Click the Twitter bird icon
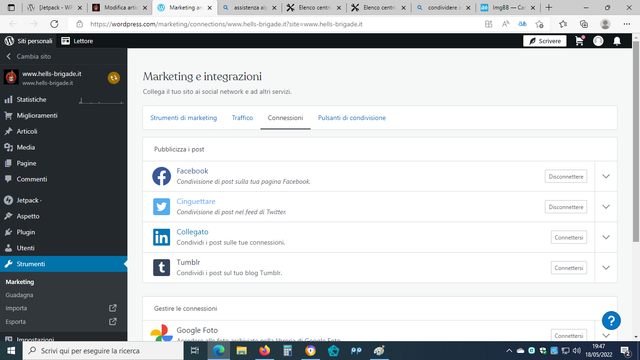640x360 pixels. pyautogui.click(x=161, y=207)
